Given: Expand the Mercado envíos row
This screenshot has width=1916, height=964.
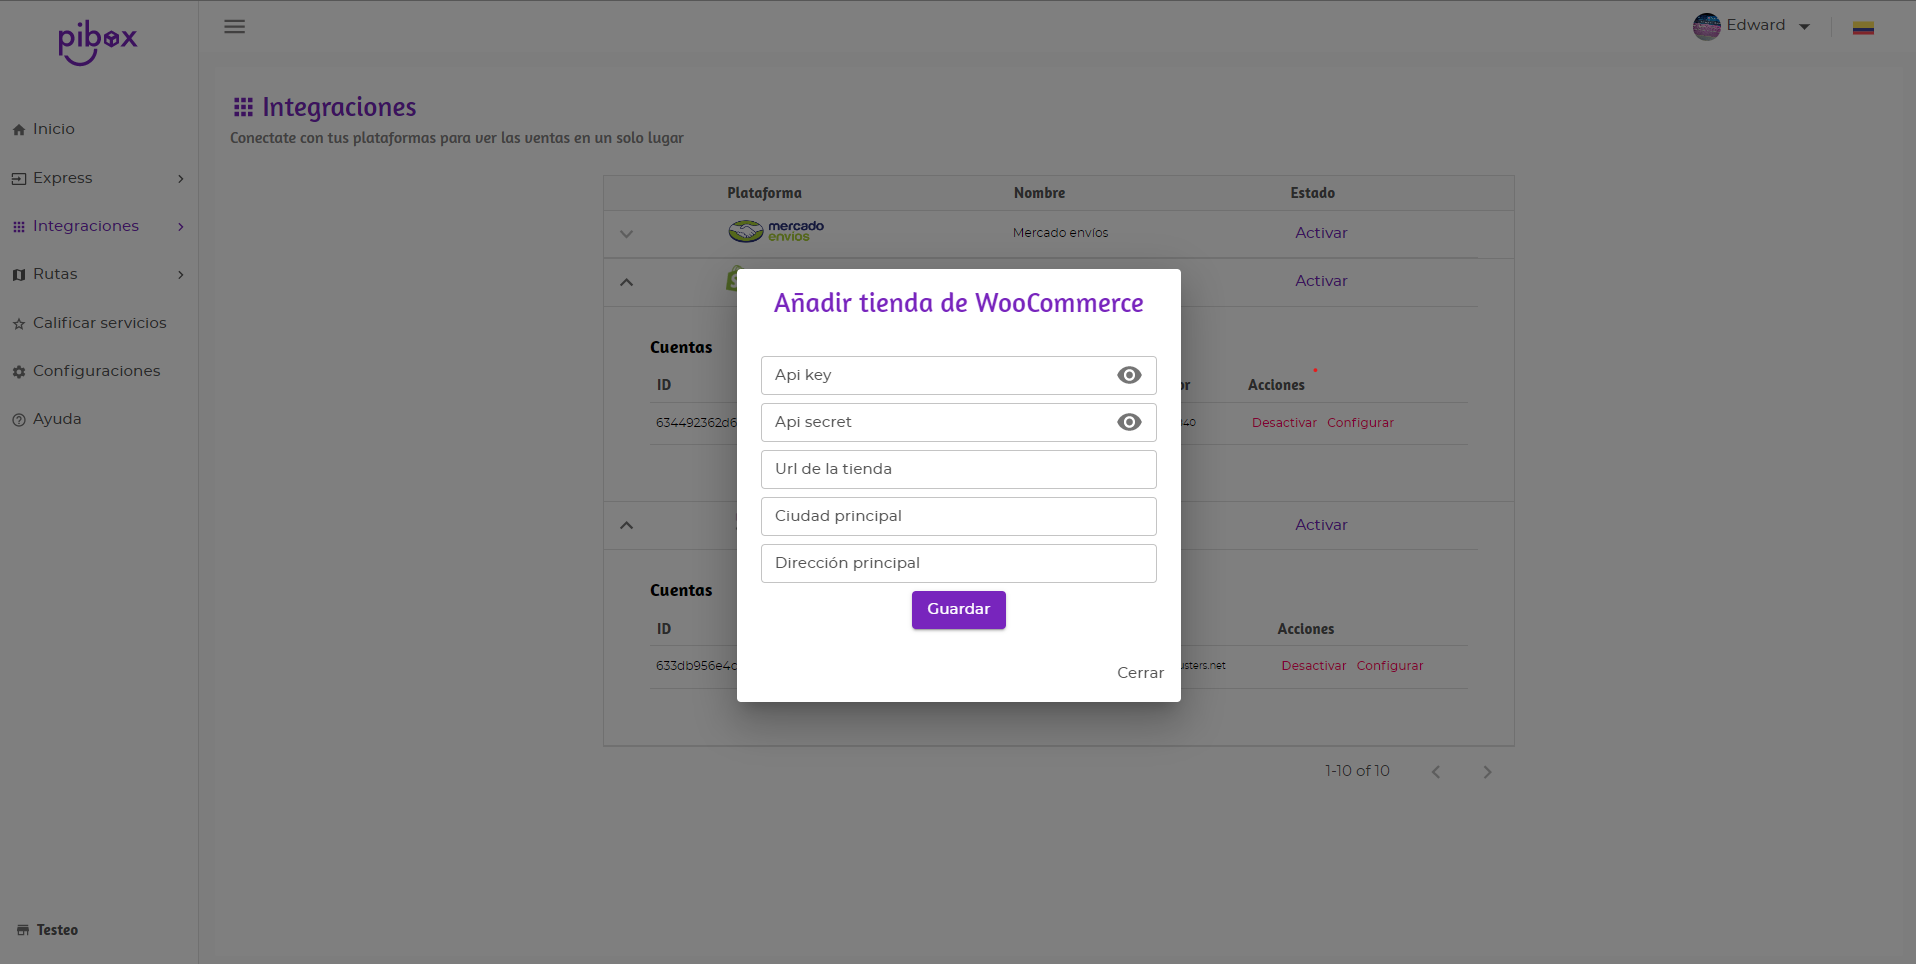Looking at the screenshot, I should pyautogui.click(x=627, y=234).
